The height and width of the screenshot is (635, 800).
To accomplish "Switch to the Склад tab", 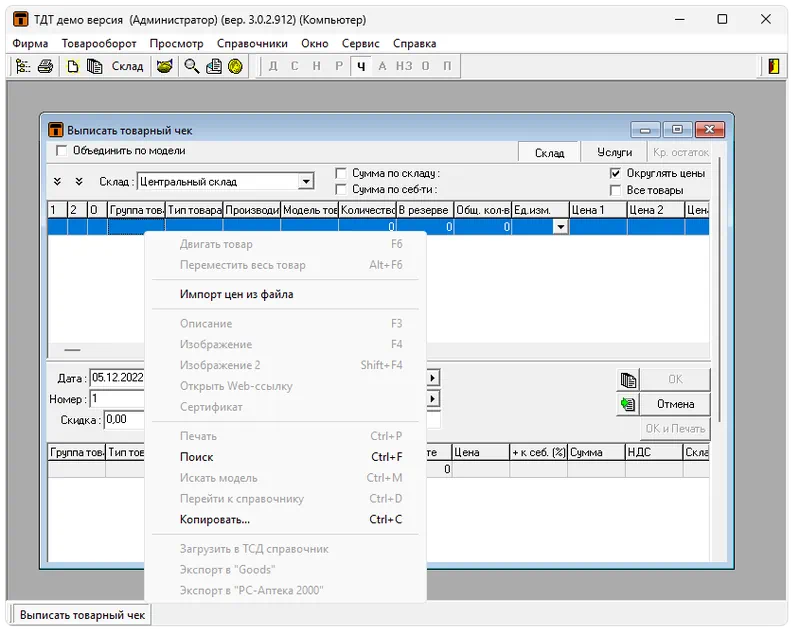I will point(549,153).
